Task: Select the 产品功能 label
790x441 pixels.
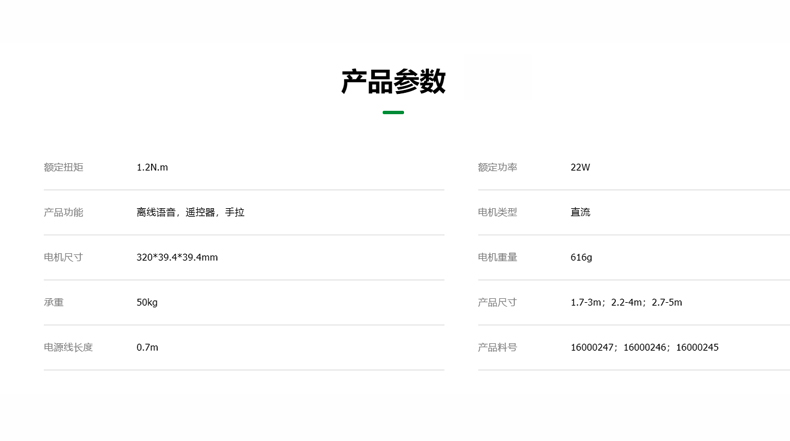Action: 63,213
